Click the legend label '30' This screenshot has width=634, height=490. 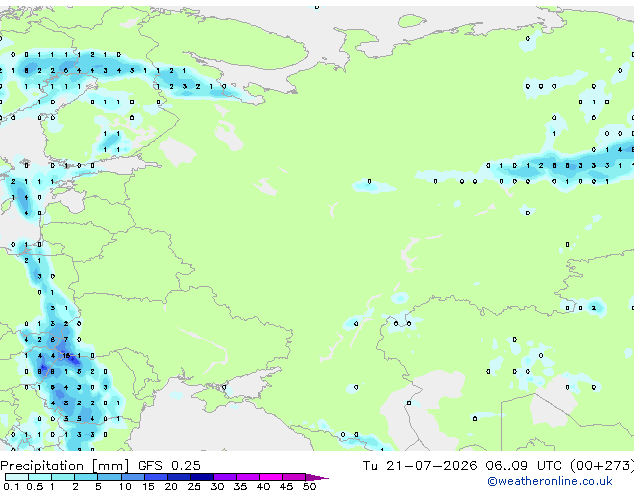click(217, 486)
